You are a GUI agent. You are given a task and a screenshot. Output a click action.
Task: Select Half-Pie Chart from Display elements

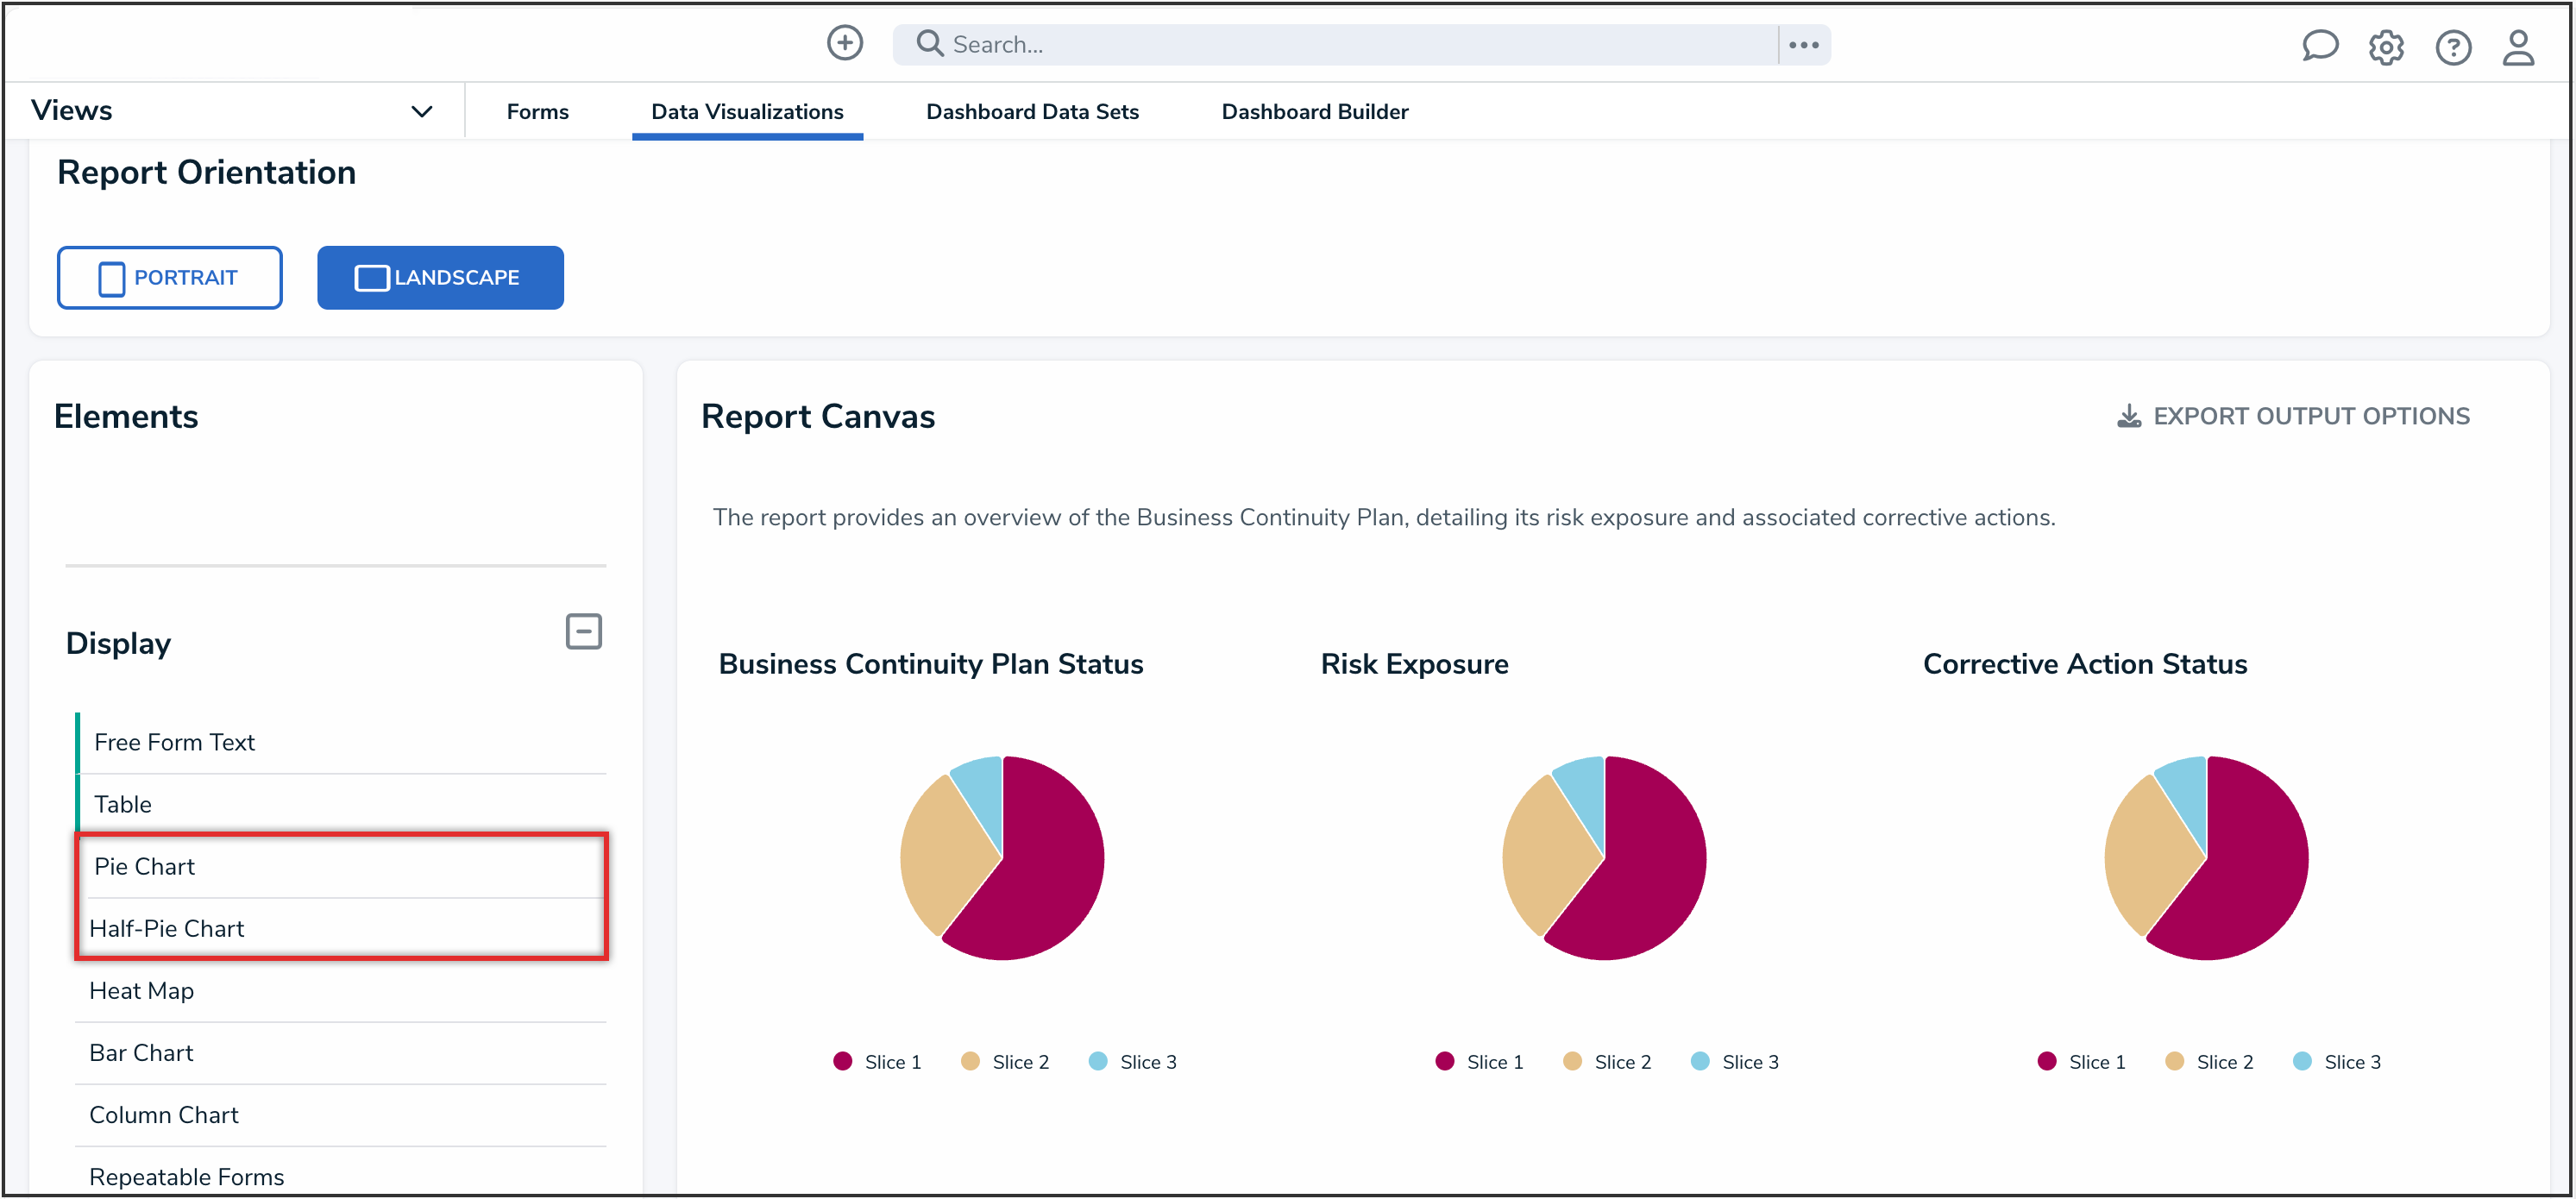coord(167,927)
